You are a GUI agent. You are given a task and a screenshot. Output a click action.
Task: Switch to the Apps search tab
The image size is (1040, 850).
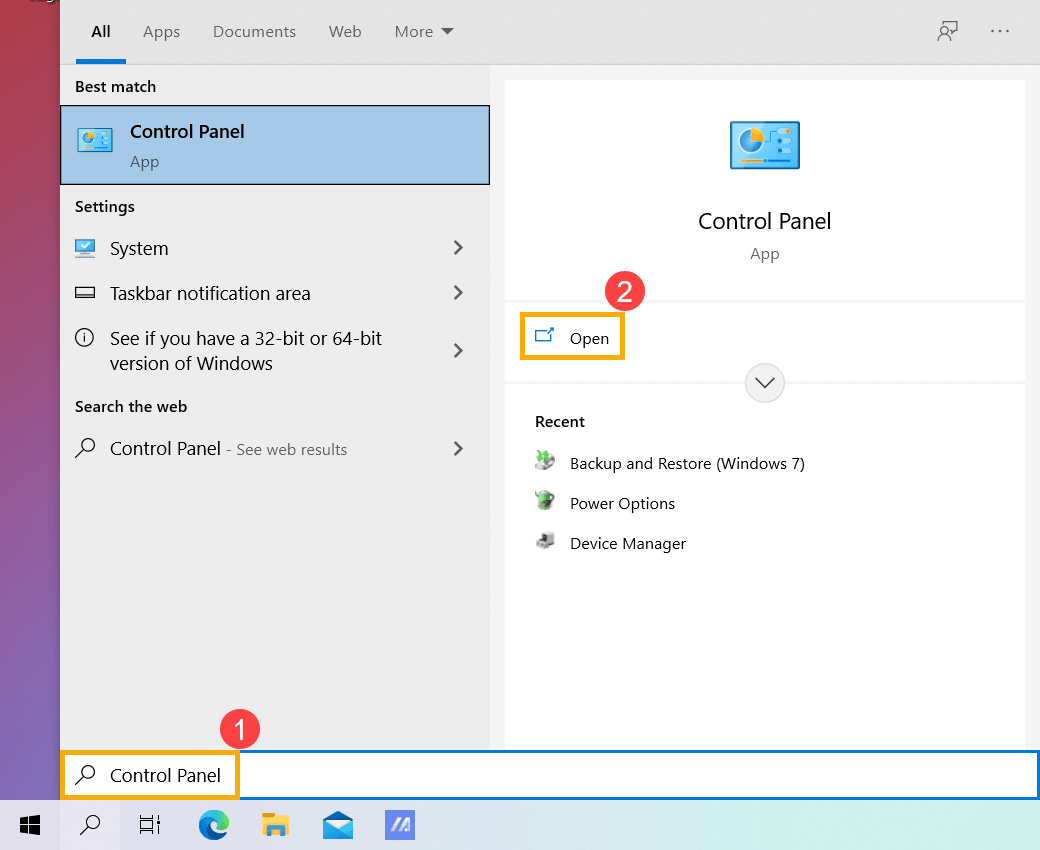pyautogui.click(x=161, y=31)
